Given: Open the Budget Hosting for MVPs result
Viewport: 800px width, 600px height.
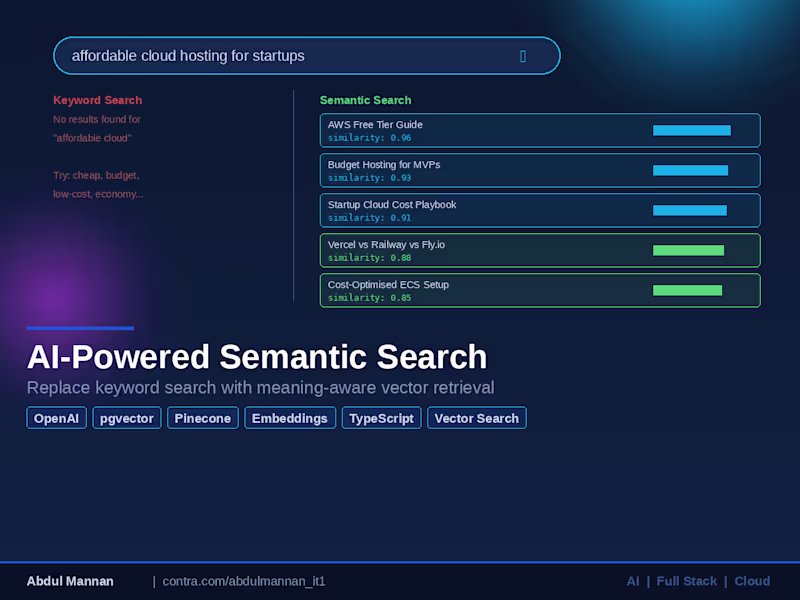Looking at the screenshot, I should (540, 170).
